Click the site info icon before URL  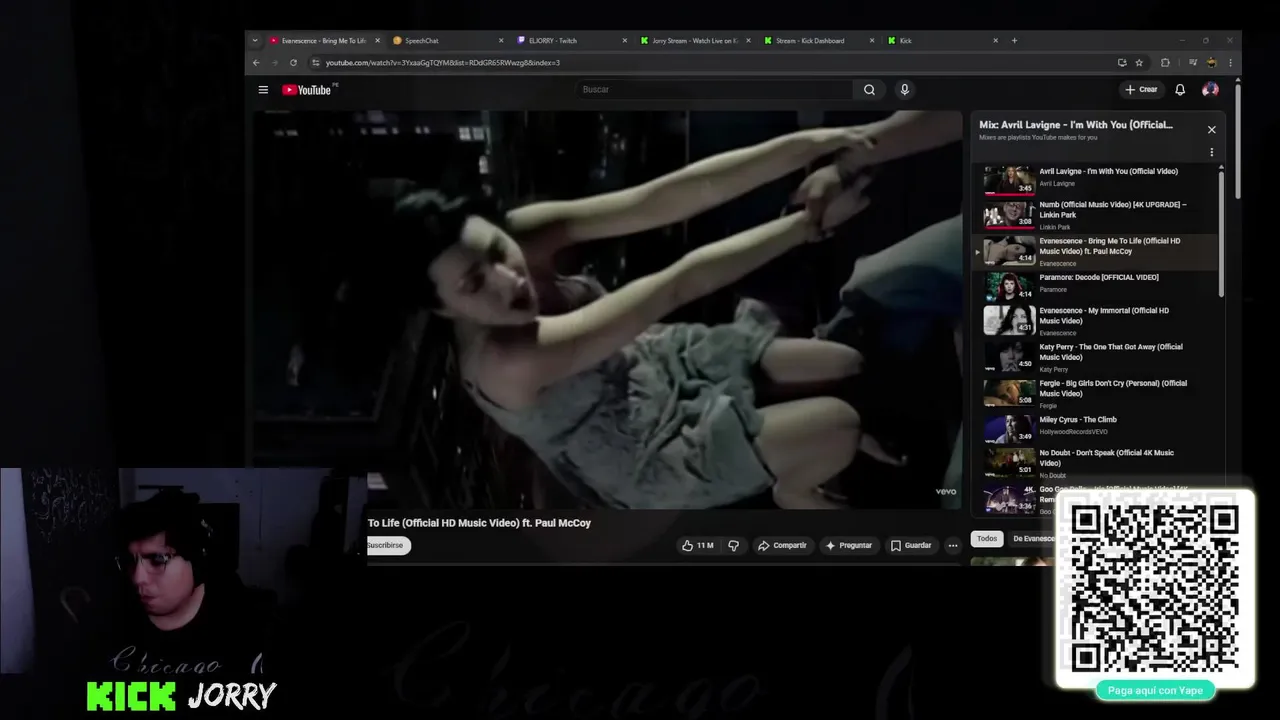tap(315, 63)
